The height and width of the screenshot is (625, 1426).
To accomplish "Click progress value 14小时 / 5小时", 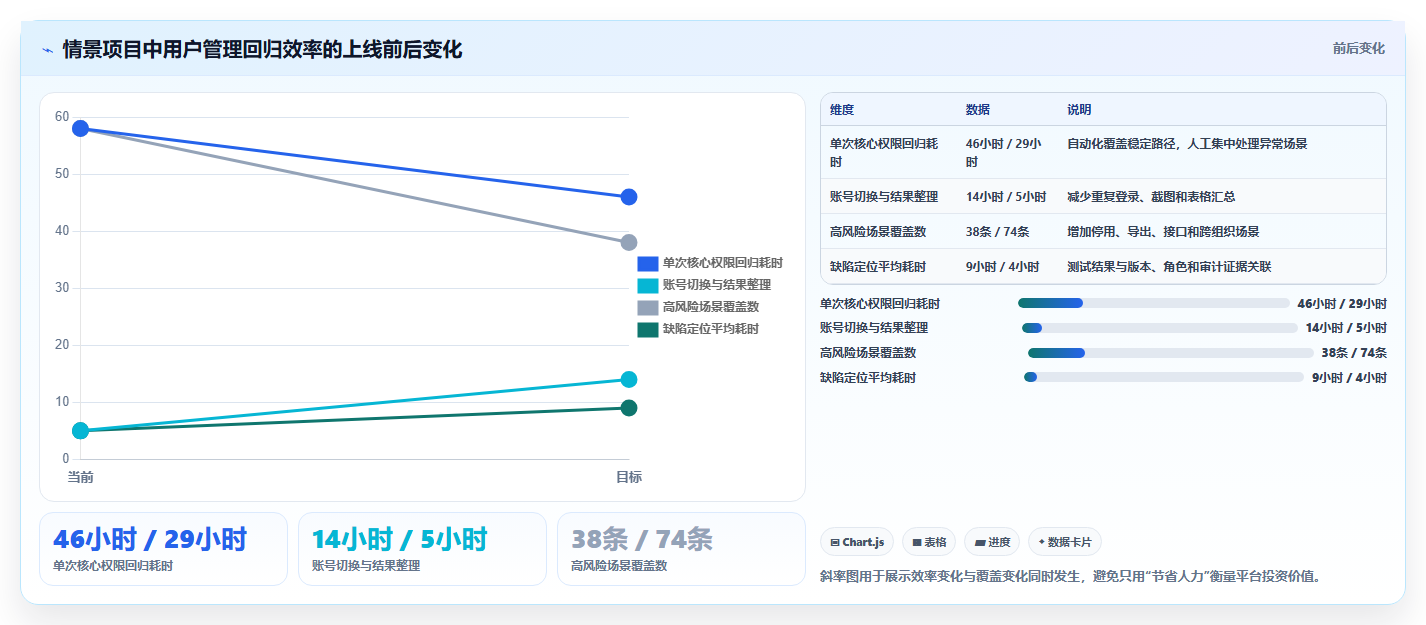I will (x=1346, y=328).
